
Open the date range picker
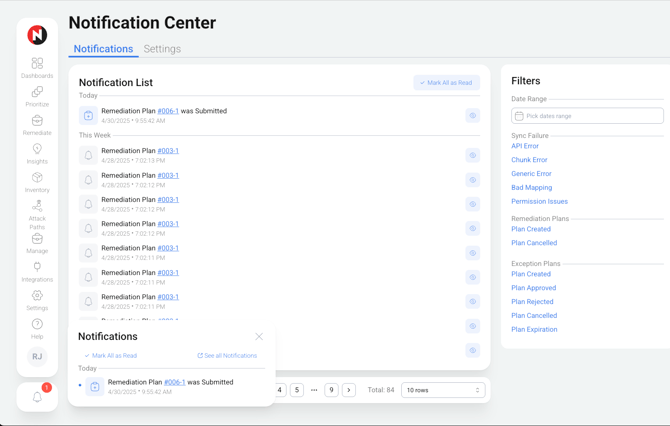pyautogui.click(x=587, y=116)
